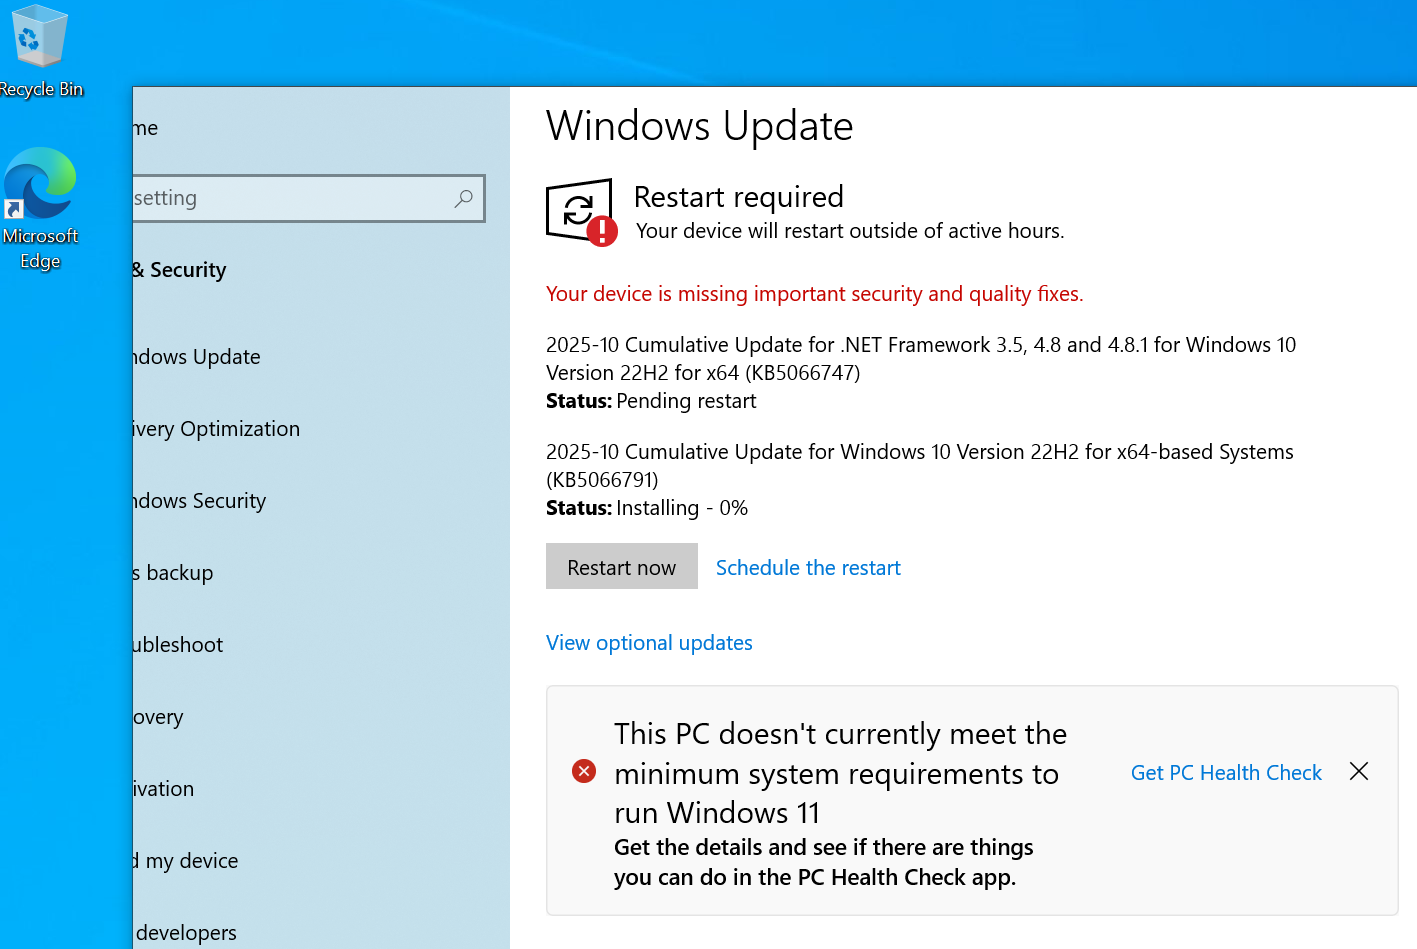Open Schedule the restart link
Image resolution: width=1417 pixels, height=949 pixels.
(808, 568)
